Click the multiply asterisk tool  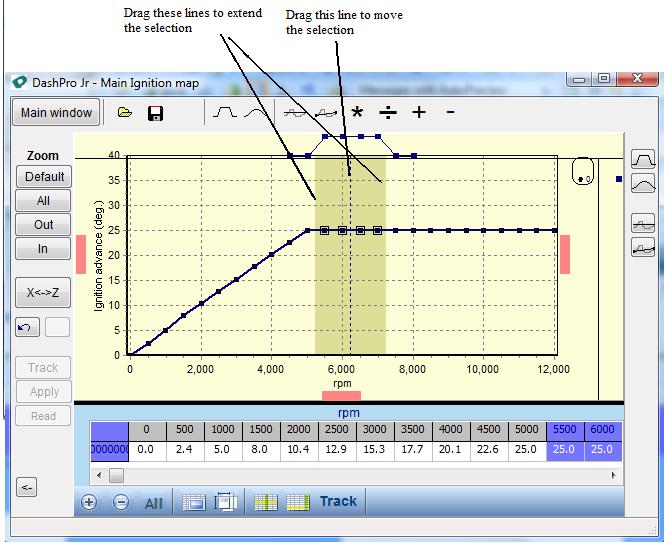pyautogui.click(x=357, y=112)
